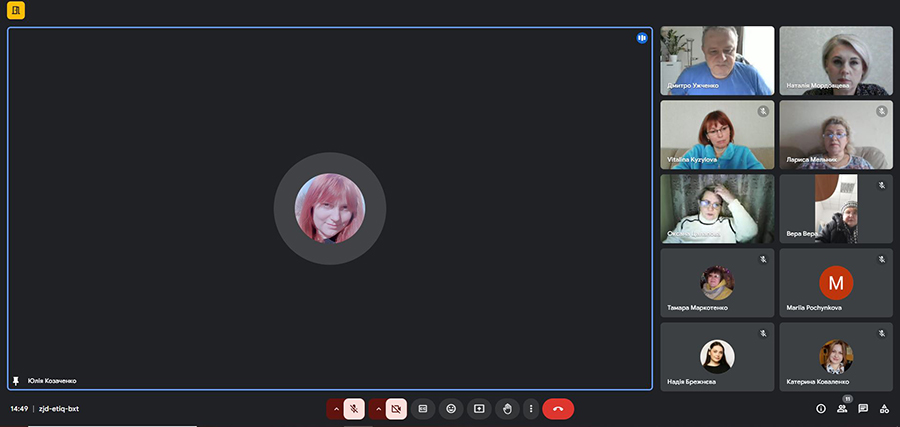Open meeting details info icon

click(x=821, y=408)
